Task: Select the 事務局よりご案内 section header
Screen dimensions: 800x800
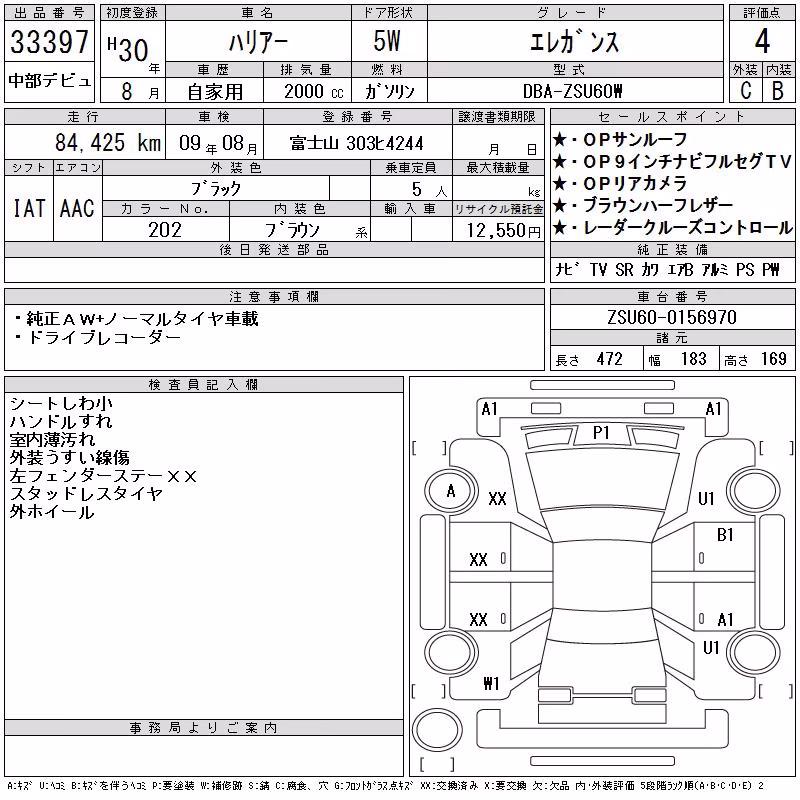Action: 203,728
